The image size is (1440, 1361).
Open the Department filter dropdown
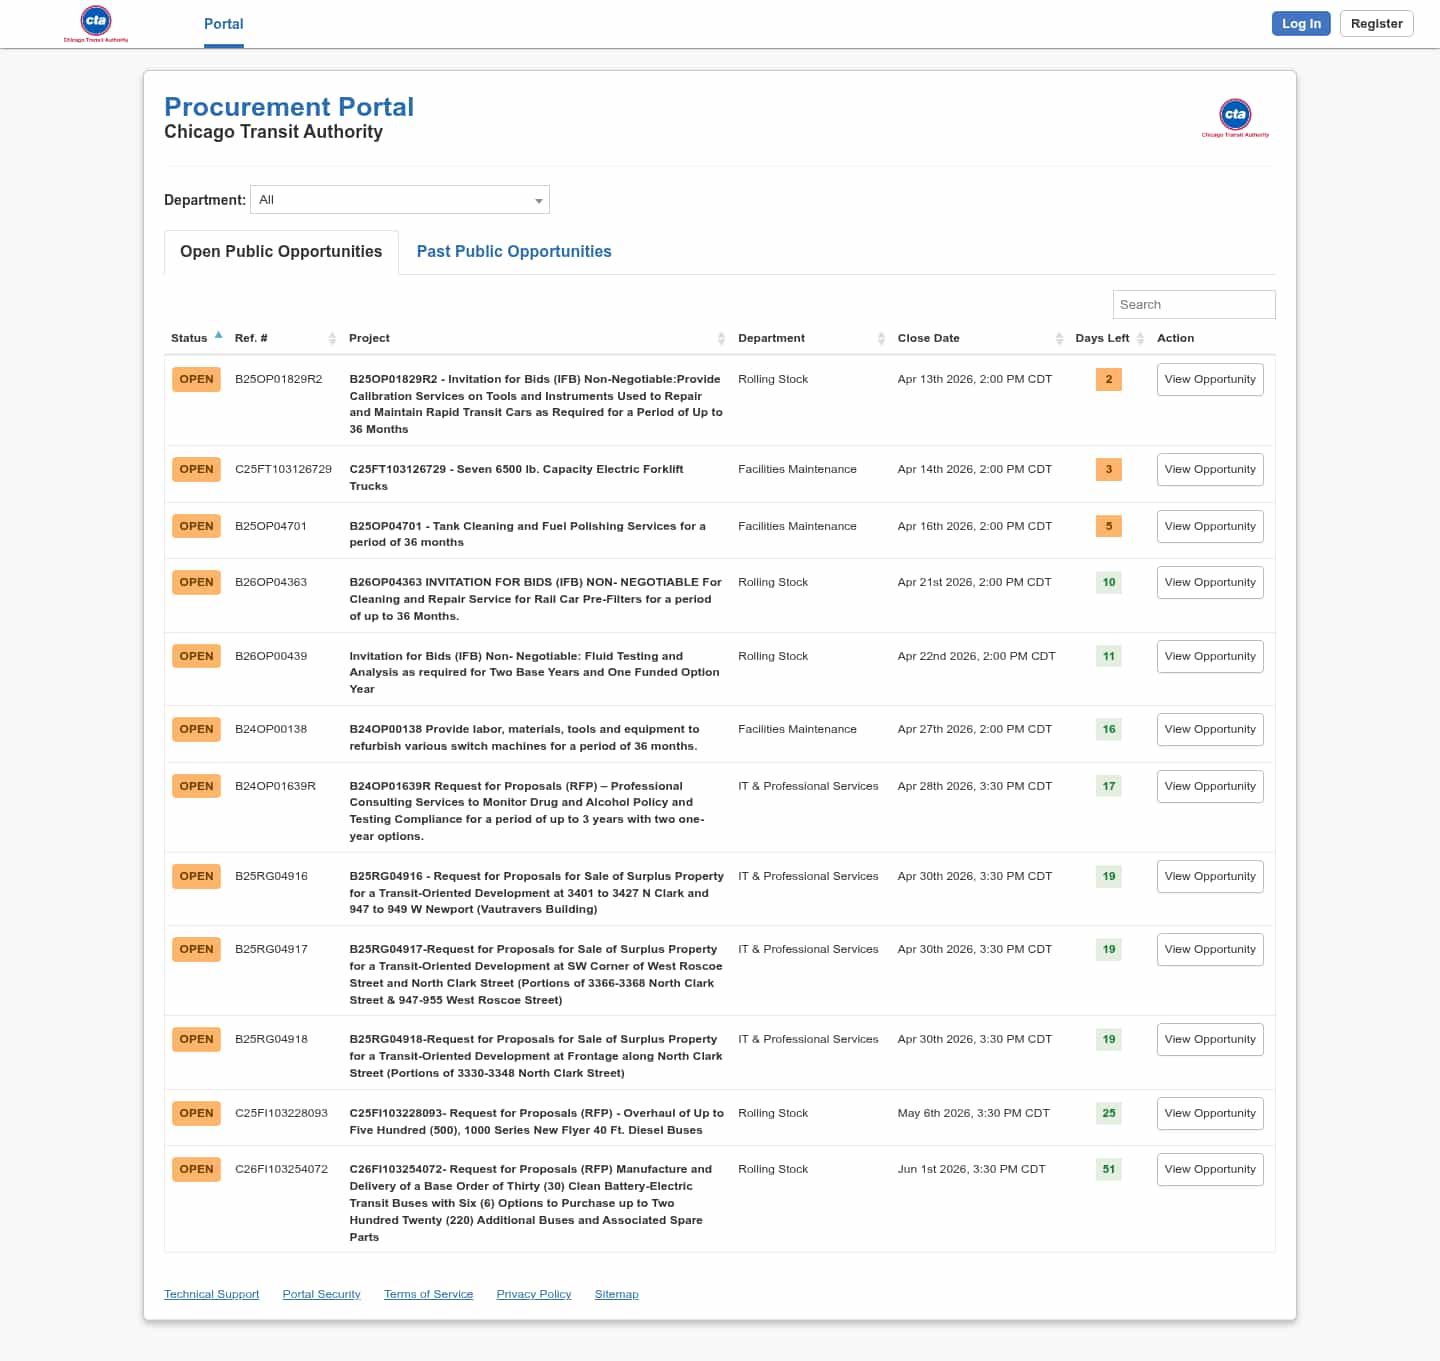[400, 200]
